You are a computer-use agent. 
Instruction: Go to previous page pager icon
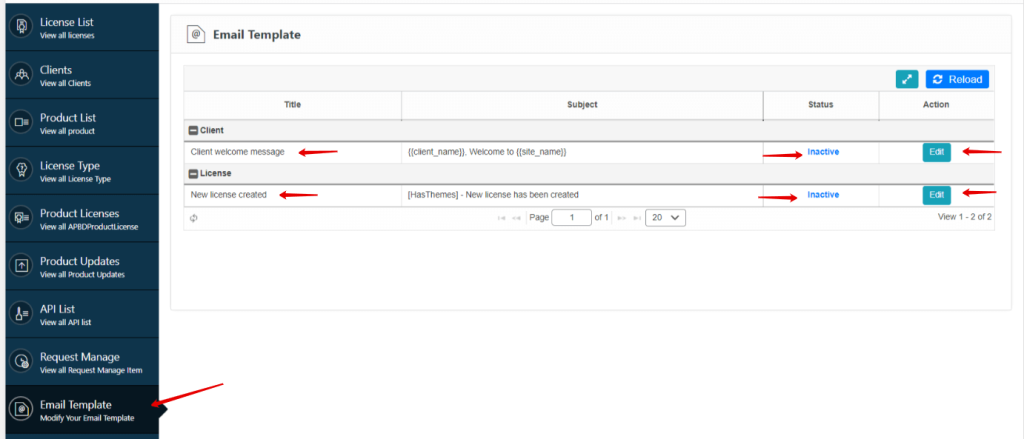(517, 218)
